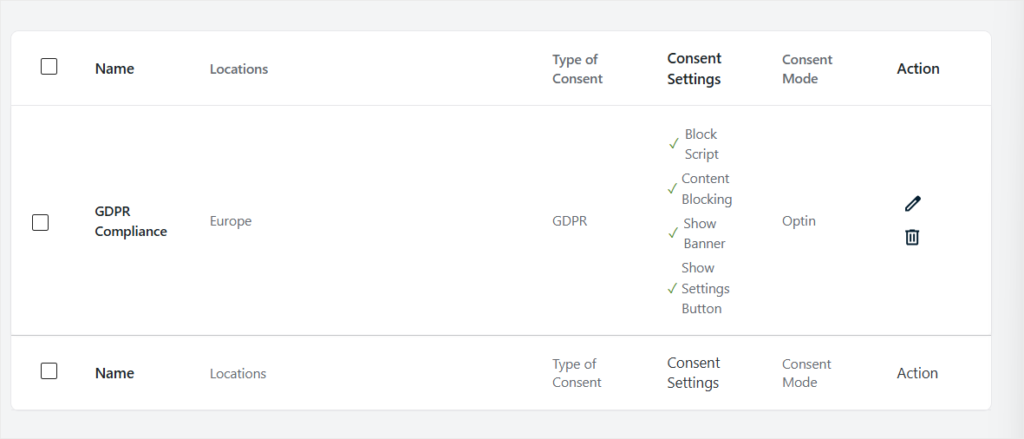This screenshot has height=439, width=1024.
Task: Click the green check beside Block Script
Action: click(x=674, y=144)
